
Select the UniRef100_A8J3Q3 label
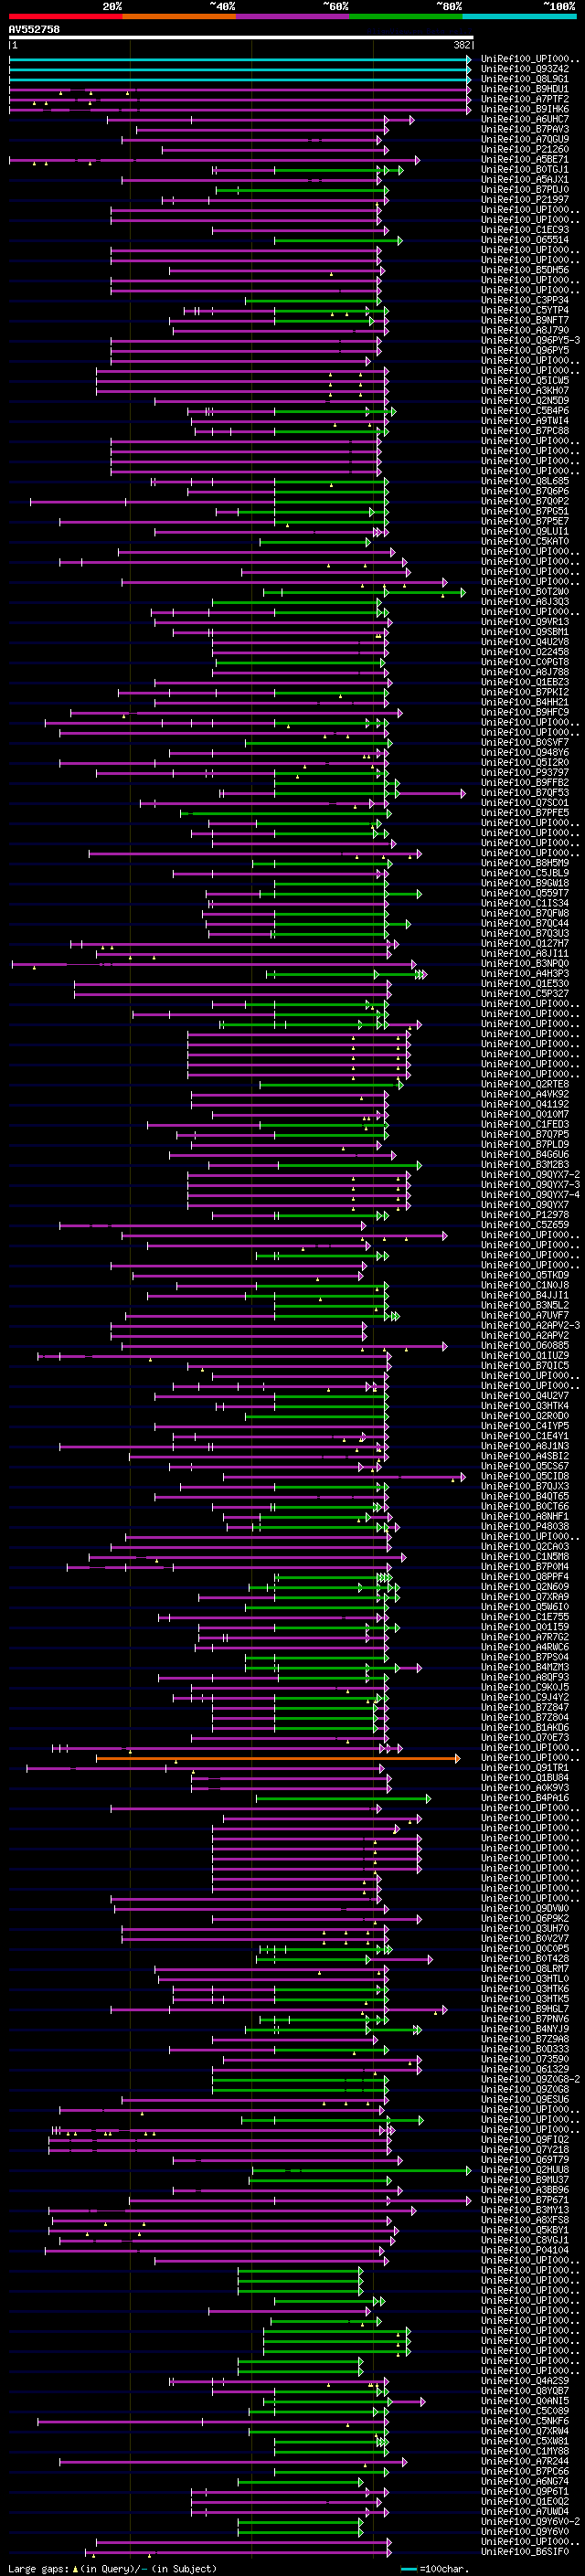pyautogui.click(x=525, y=601)
